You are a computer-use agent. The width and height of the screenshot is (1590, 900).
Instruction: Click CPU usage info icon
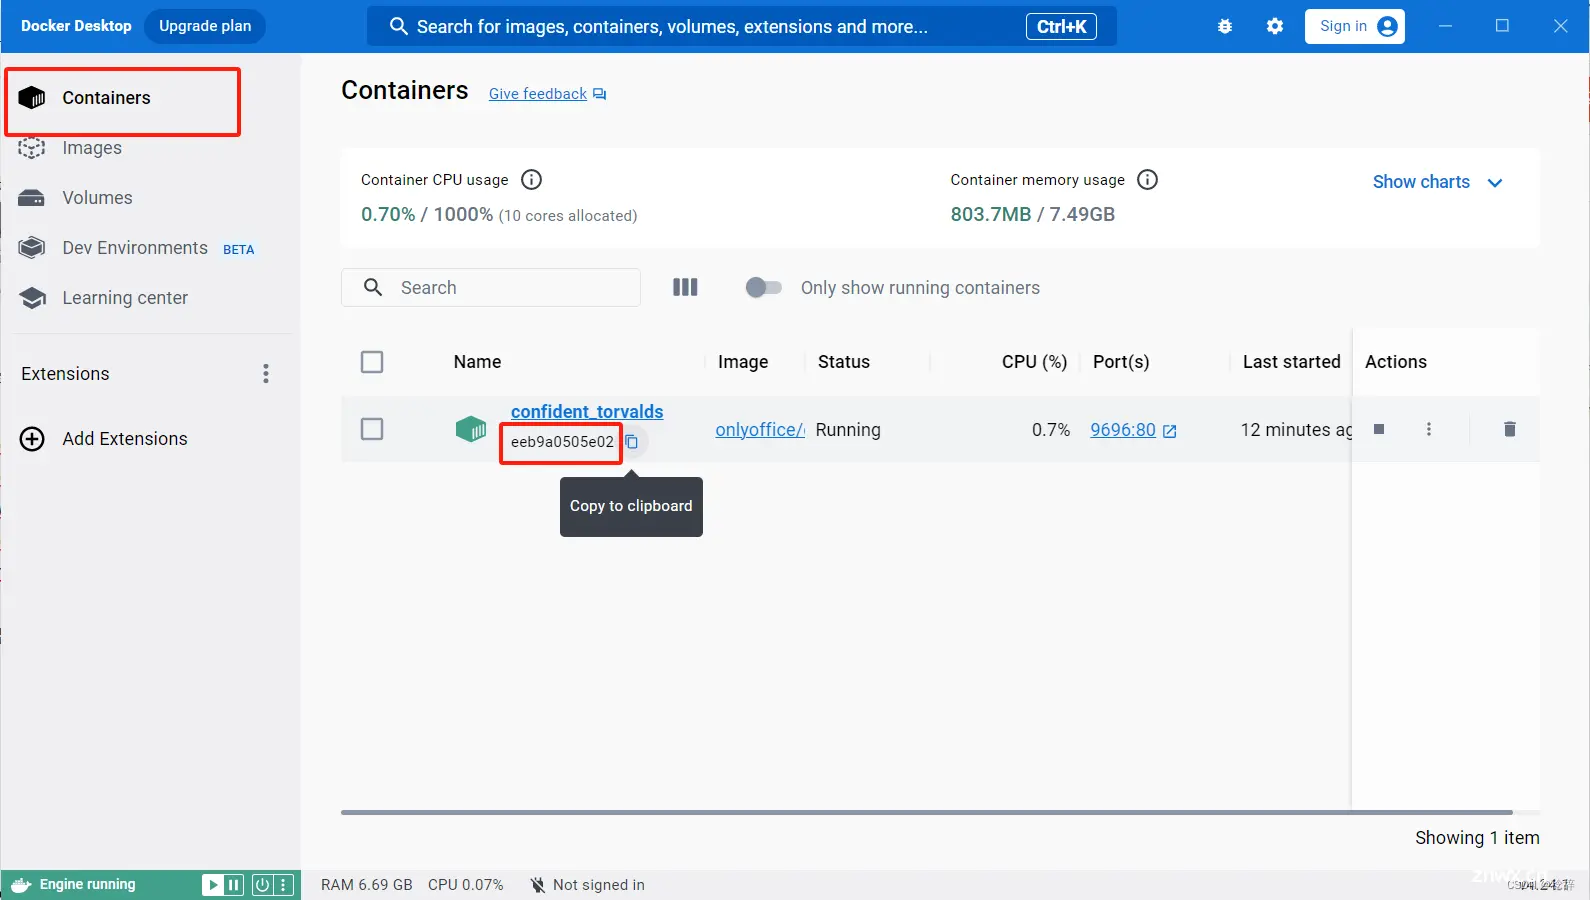532,180
